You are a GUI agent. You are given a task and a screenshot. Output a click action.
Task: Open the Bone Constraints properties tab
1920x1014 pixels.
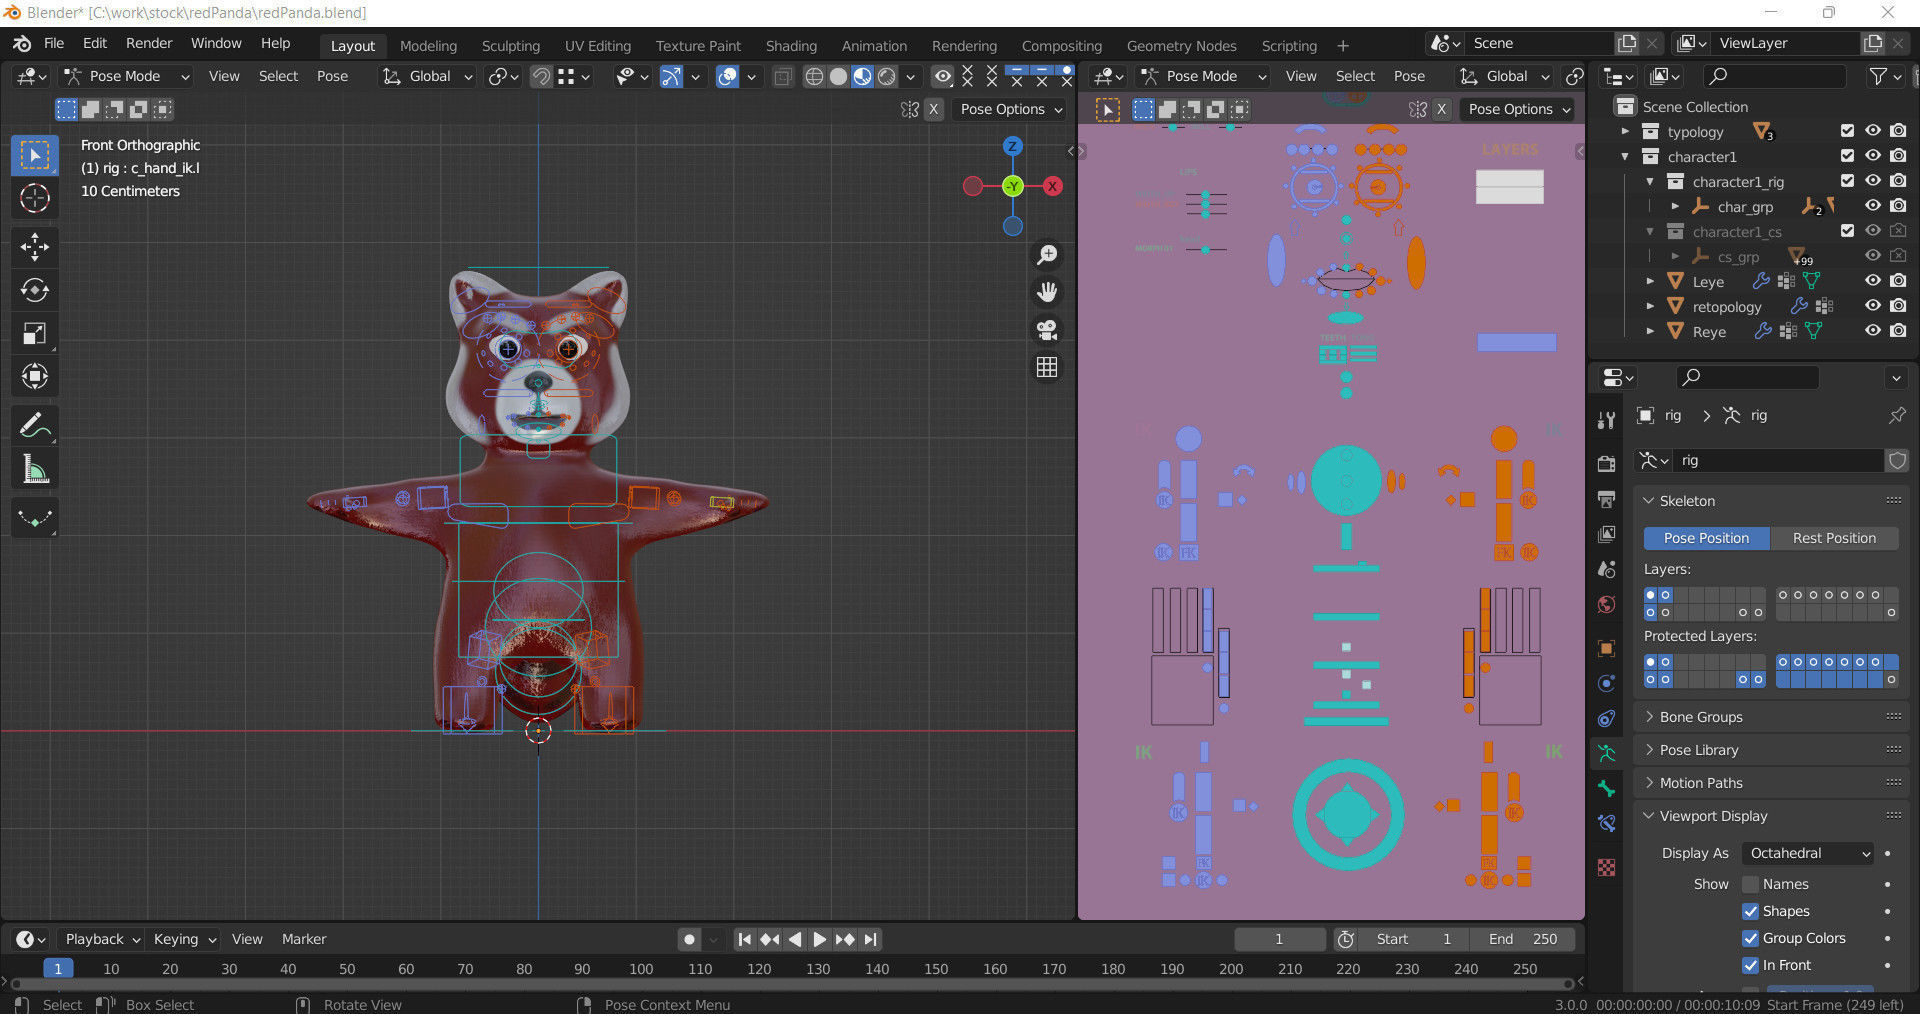coord(1607,823)
